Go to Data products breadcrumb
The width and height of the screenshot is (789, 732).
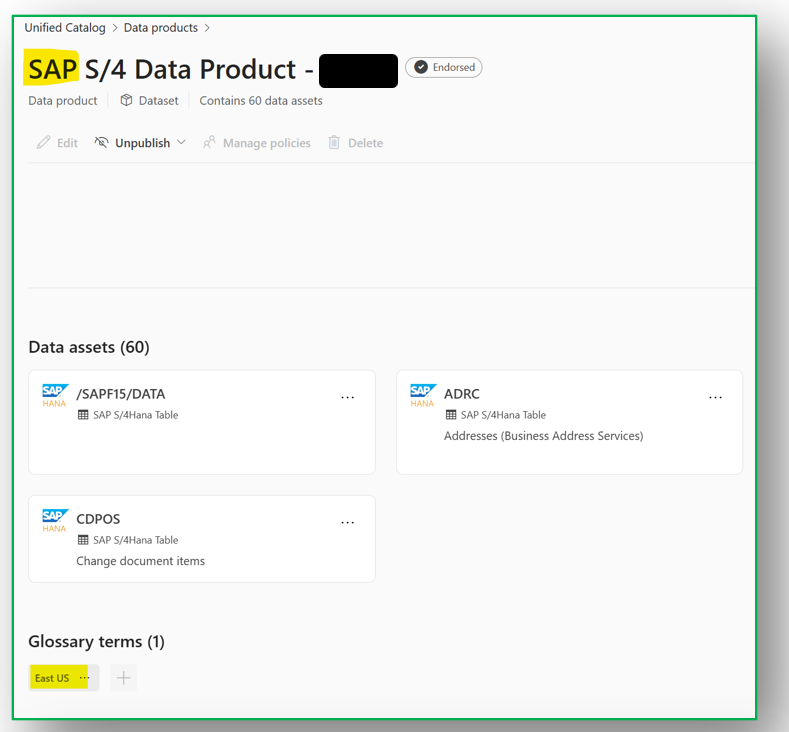[x=161, y=28]
